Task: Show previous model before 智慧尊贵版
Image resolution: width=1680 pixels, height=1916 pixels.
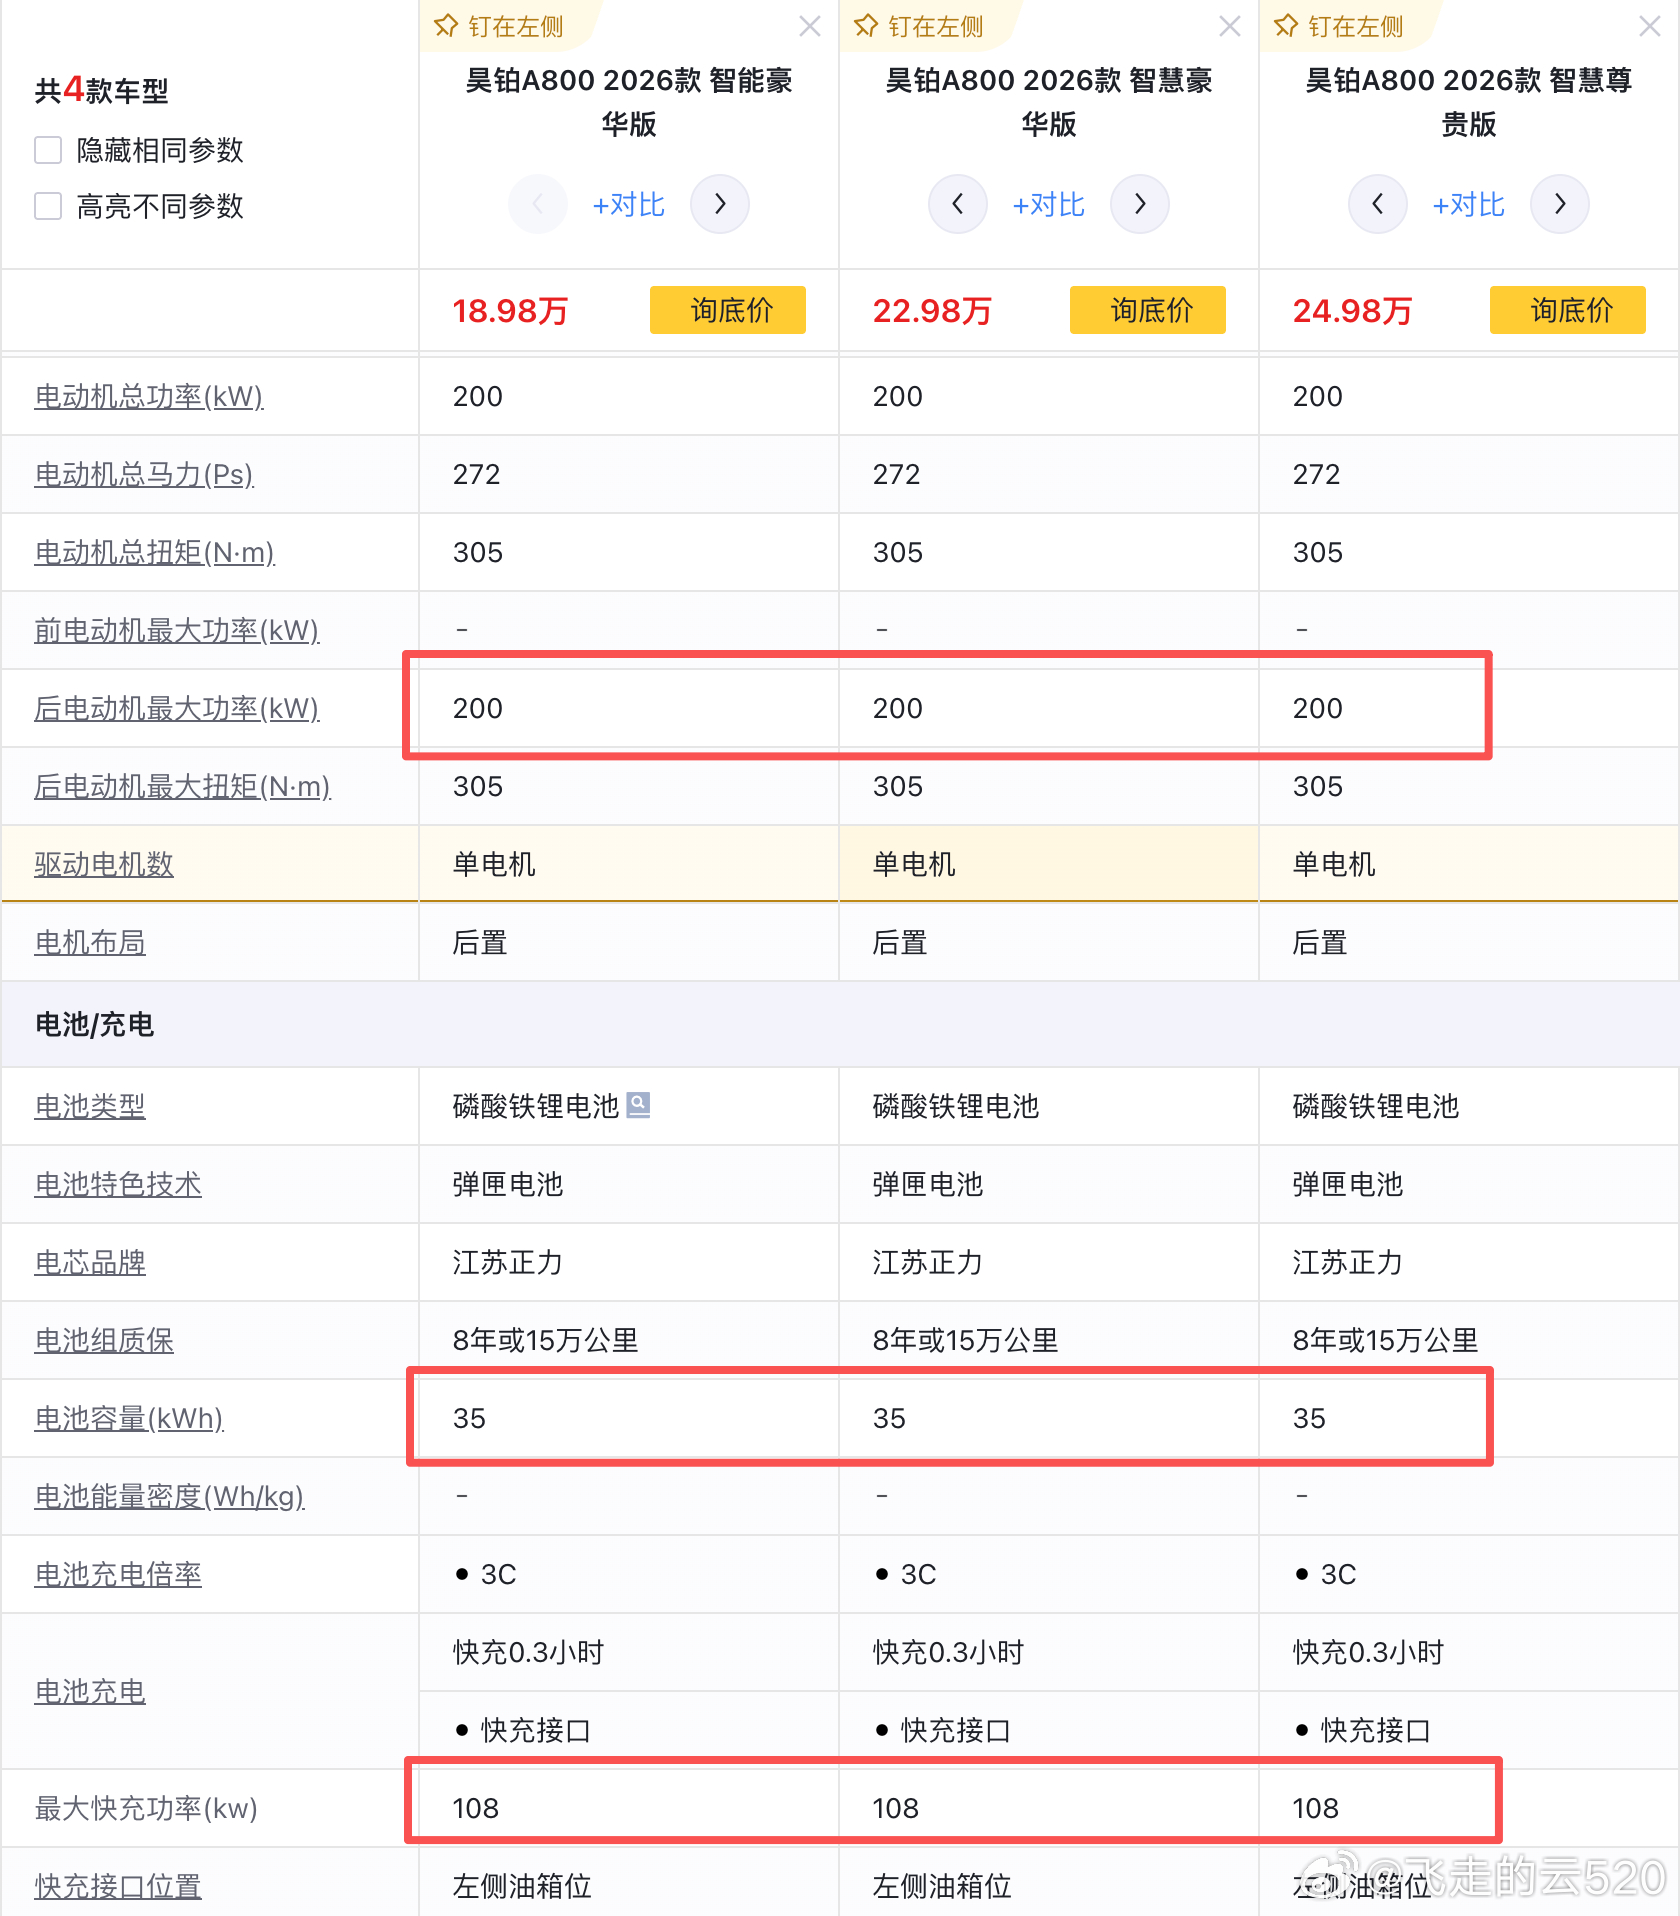Action: [1378, 204]
